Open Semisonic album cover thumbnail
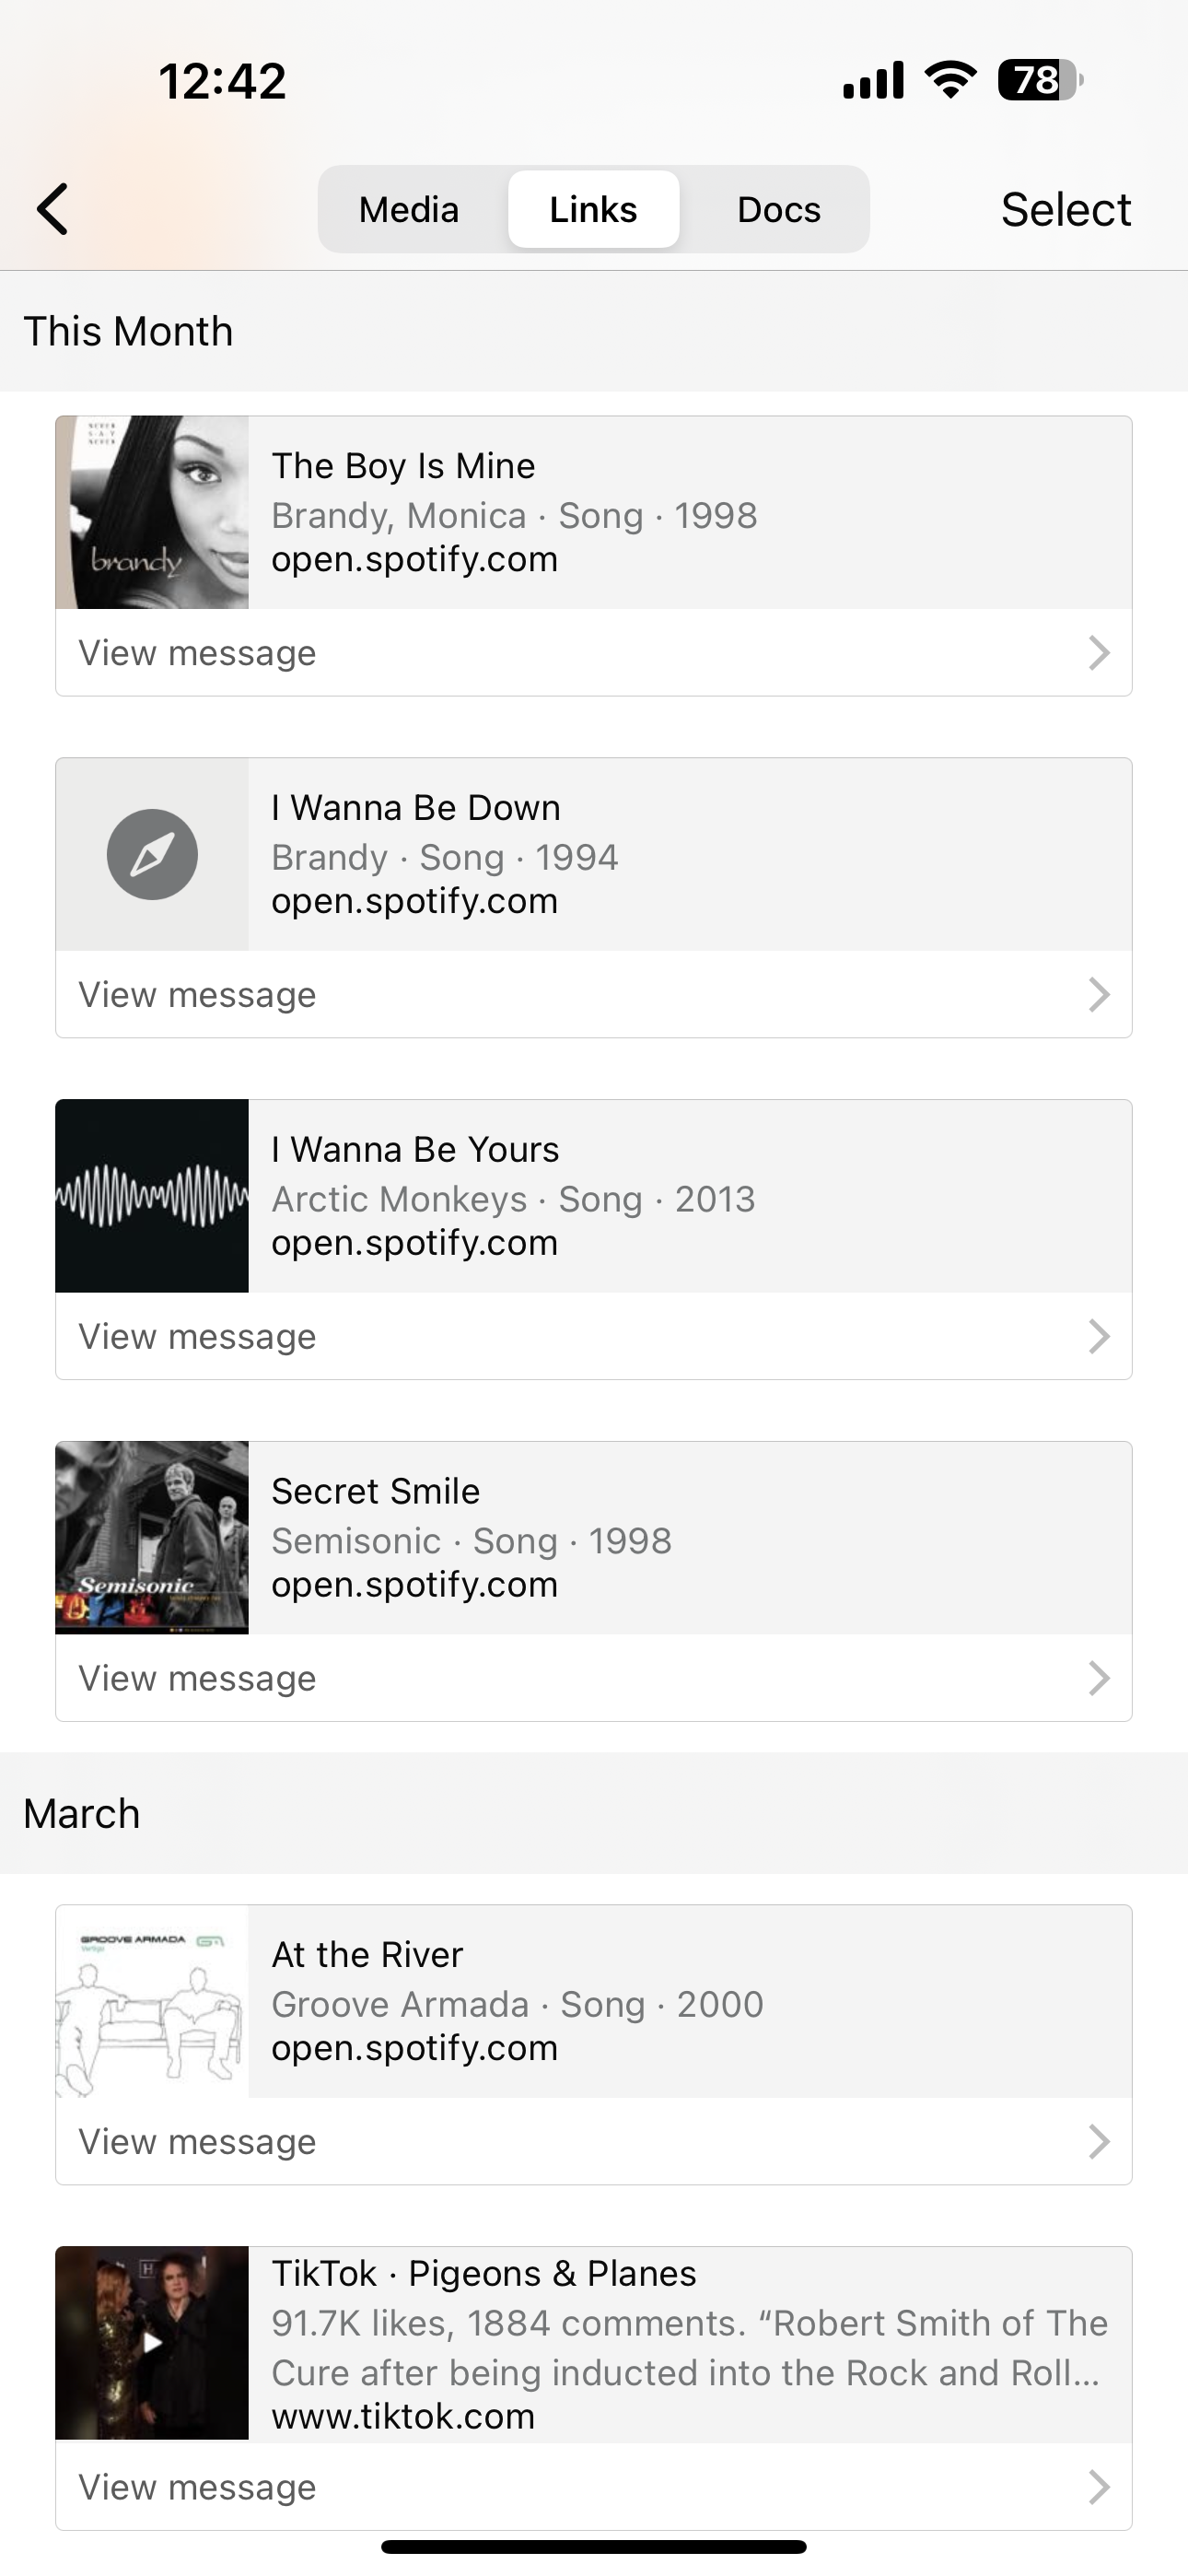 click(152, 1537)
